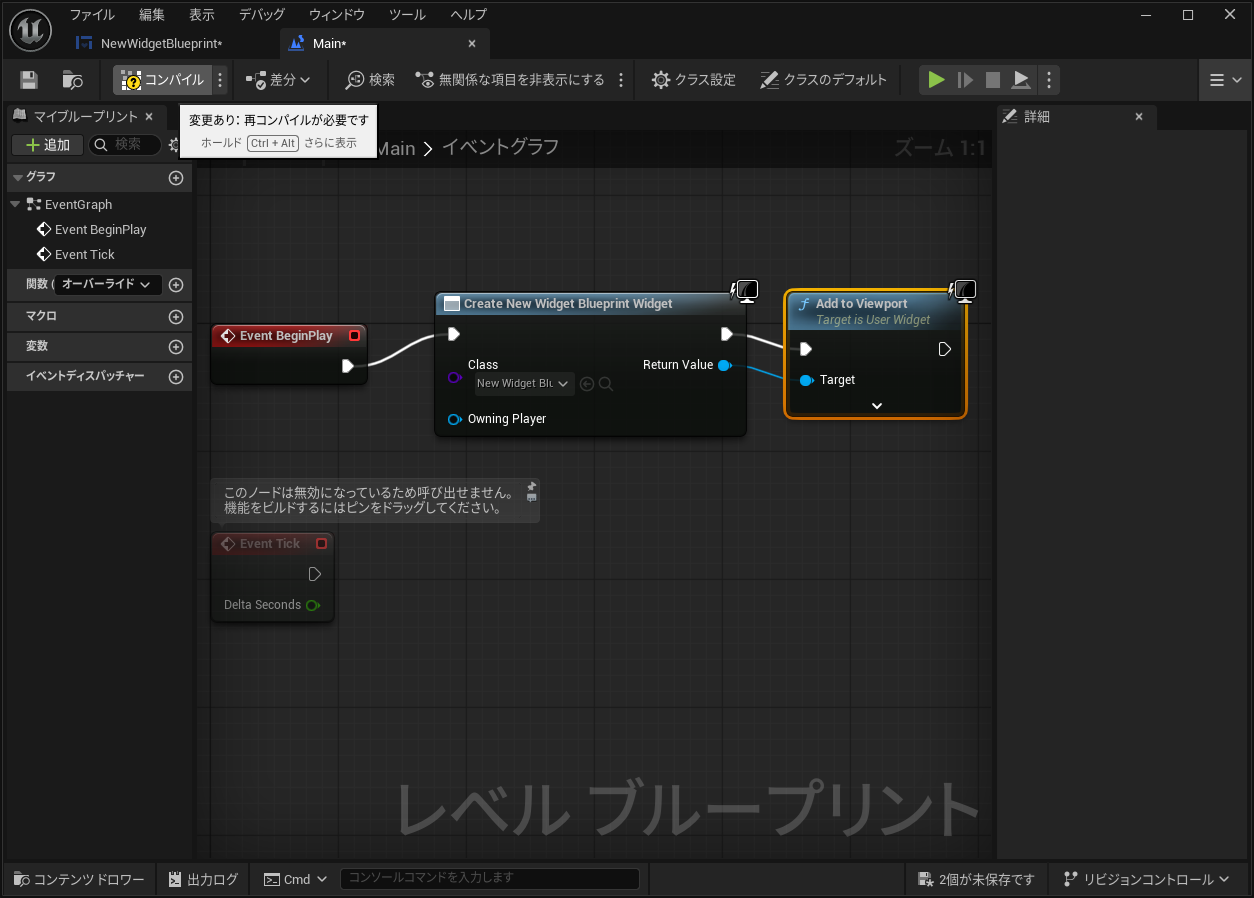Click browse-to-asset magnifier icon beside Class
1254x898 pixels.
point(606,383)
